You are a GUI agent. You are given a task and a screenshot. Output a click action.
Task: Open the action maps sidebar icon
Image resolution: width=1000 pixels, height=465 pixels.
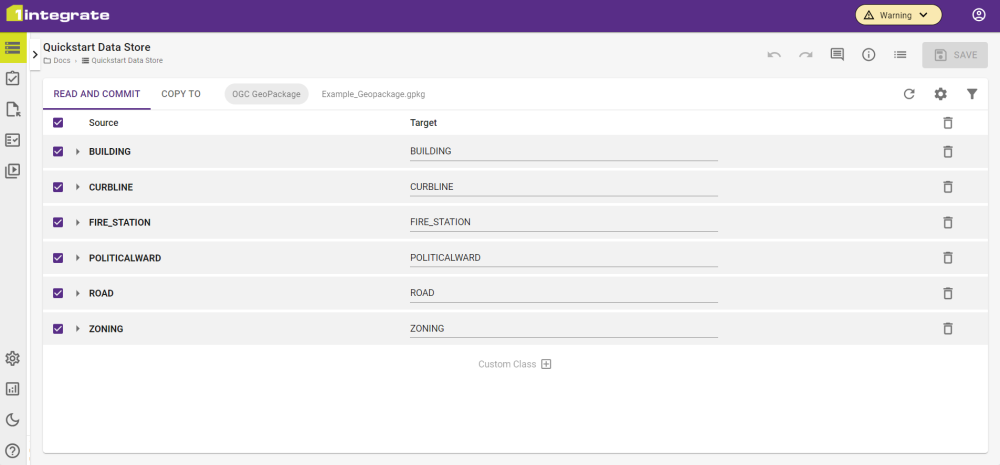tap(13, 140)
